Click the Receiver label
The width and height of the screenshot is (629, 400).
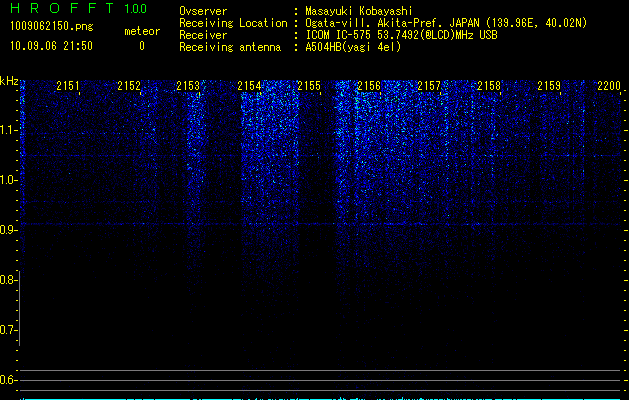tap(203, 35)
